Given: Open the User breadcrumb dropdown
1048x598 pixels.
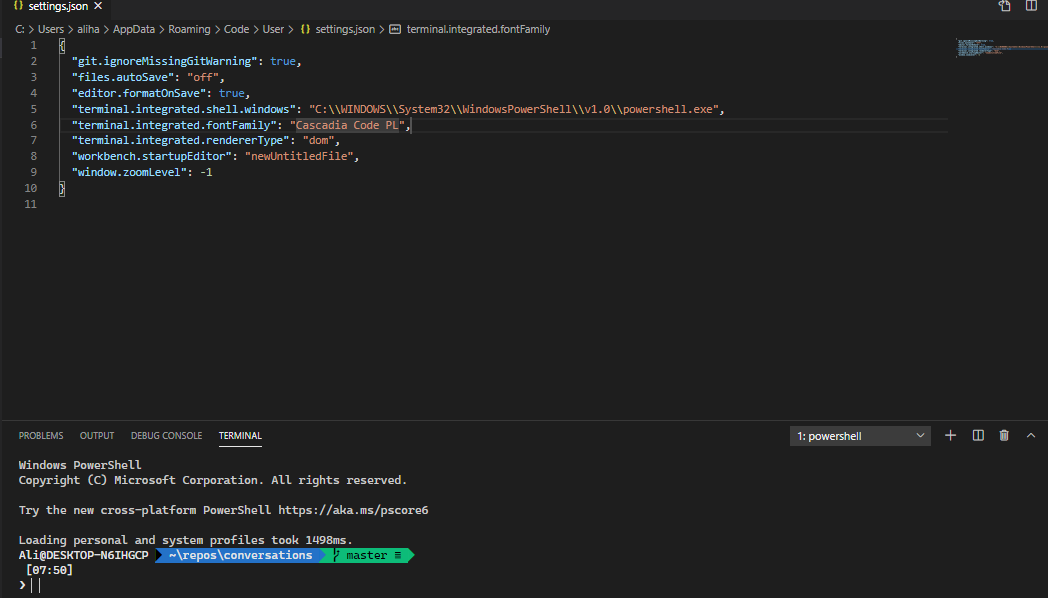Looking at the screenshot, I should [x=272, y=29].
